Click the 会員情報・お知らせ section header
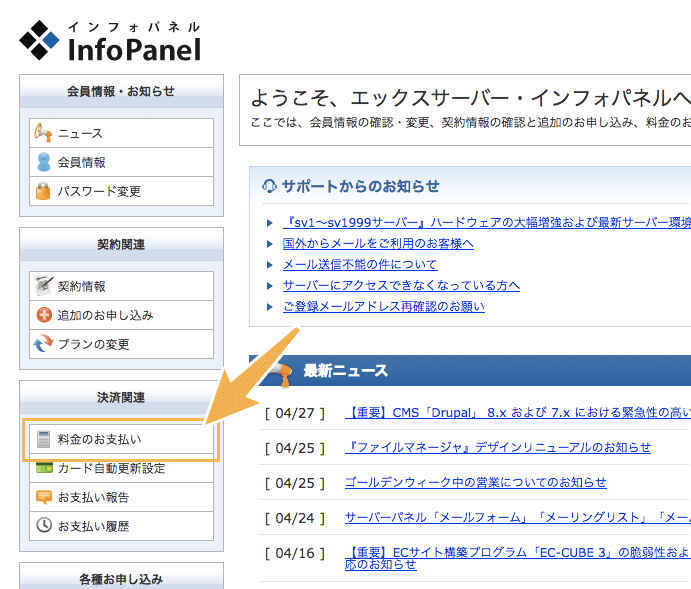 point(121,91)
